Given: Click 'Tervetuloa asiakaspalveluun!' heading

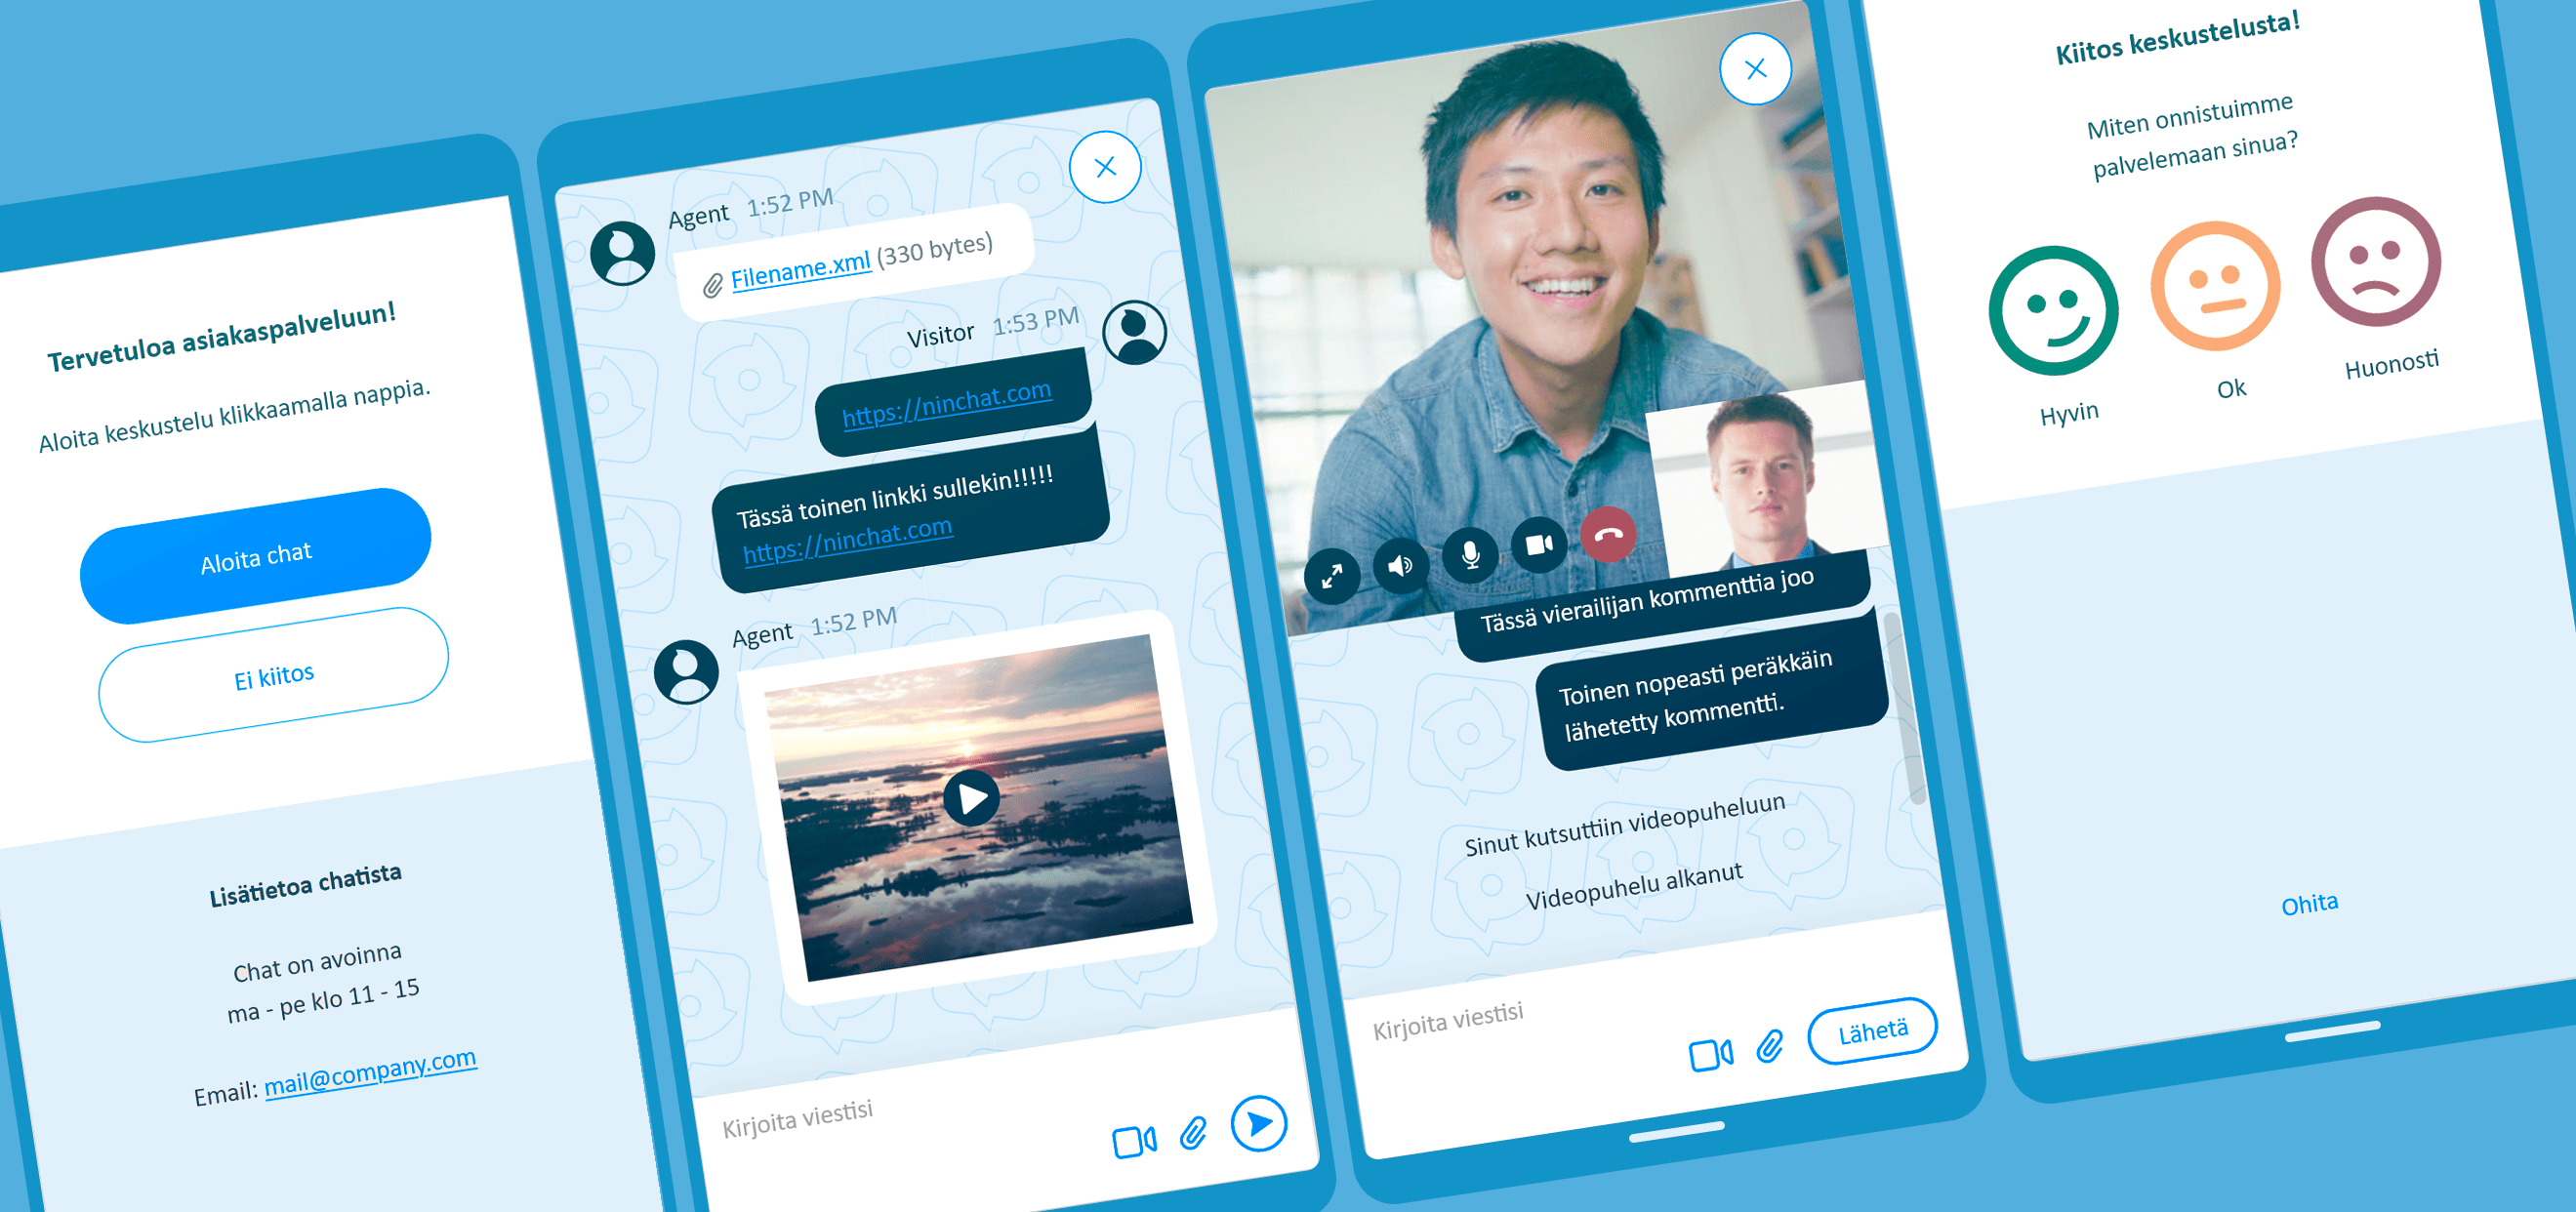Looking at the screenshot, I should [221, 336].
